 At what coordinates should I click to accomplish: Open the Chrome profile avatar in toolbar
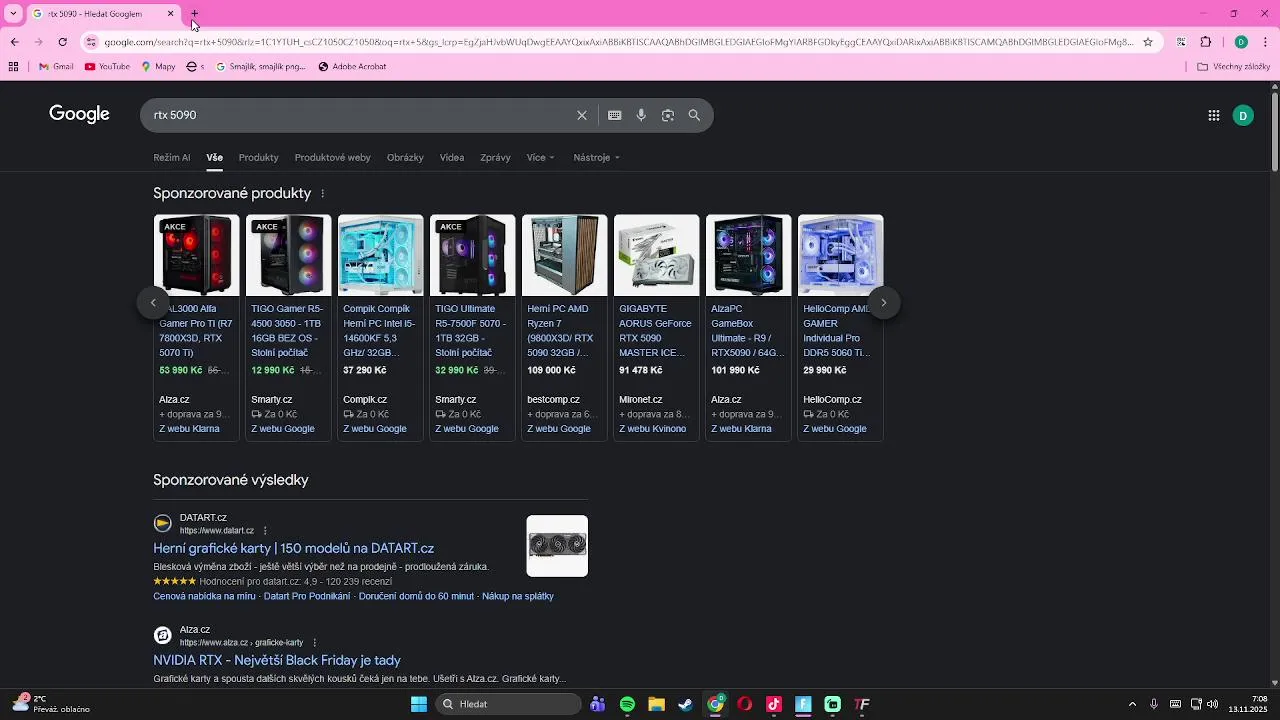click(1241, 42)
